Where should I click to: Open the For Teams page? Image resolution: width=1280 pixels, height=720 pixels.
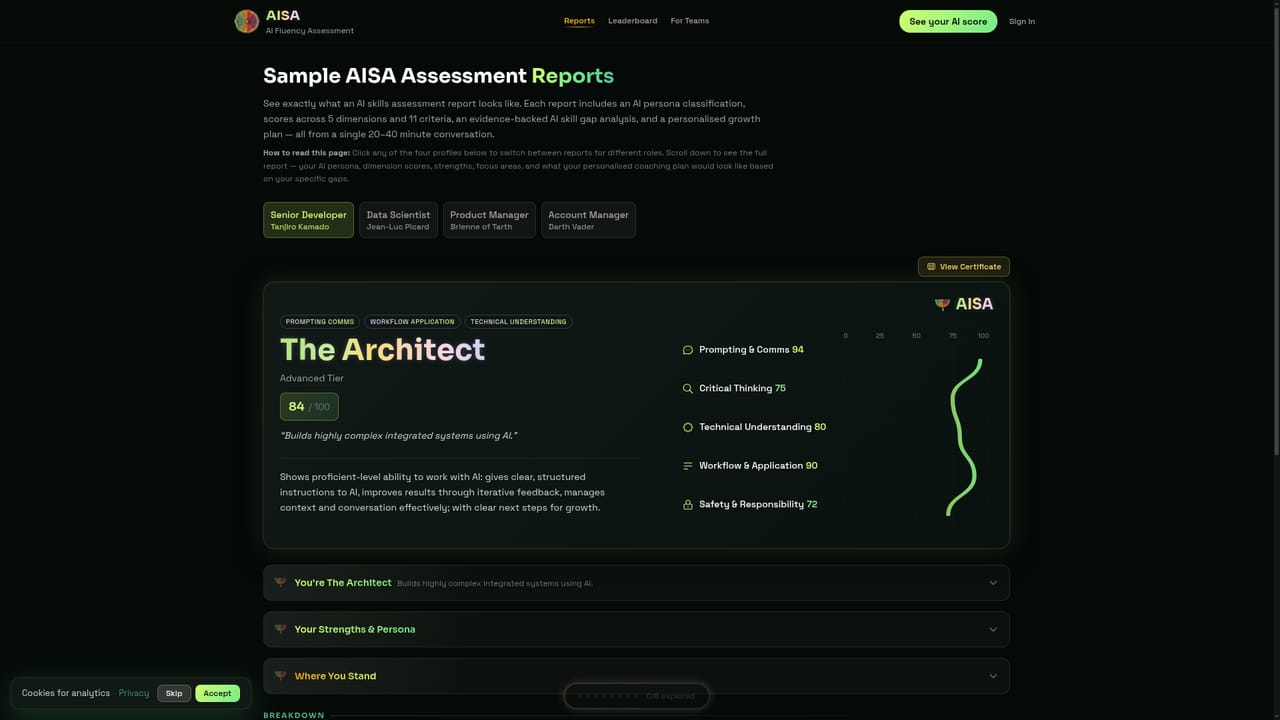coord(690,21)
